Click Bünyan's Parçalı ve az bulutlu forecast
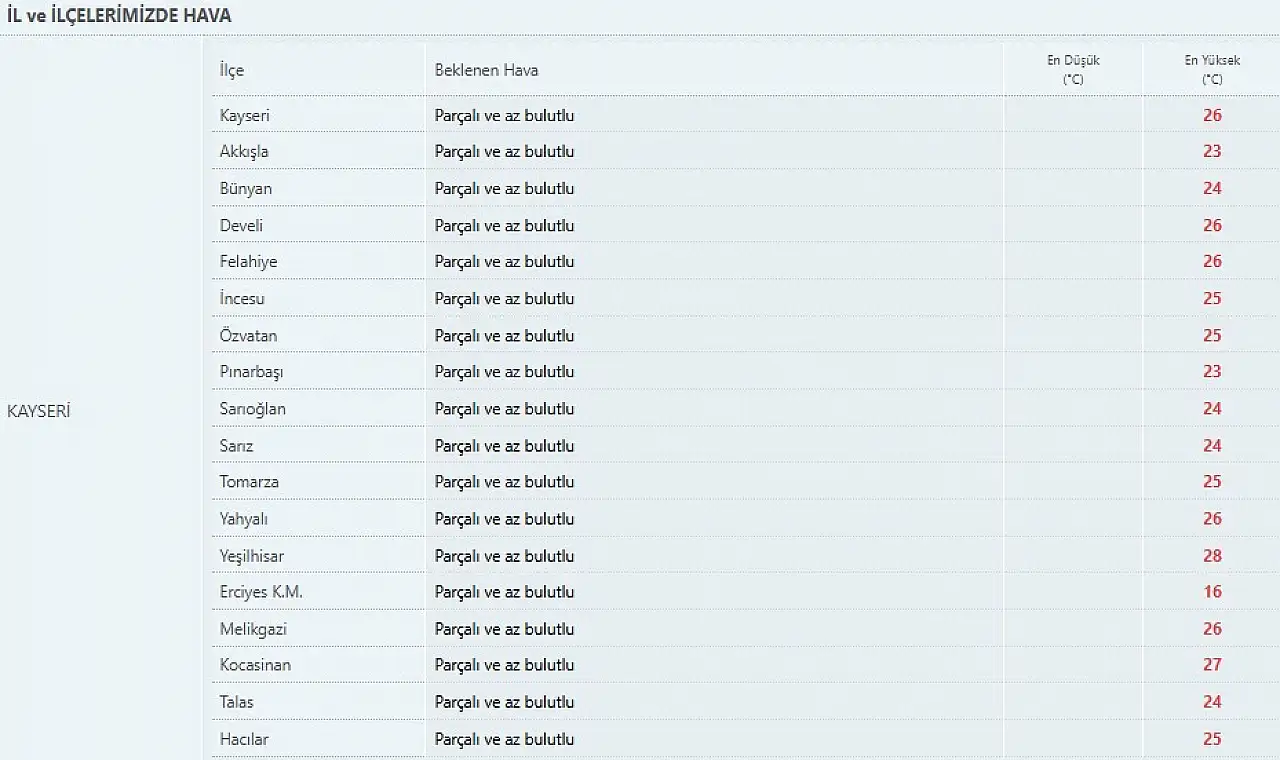 (505, 189)
